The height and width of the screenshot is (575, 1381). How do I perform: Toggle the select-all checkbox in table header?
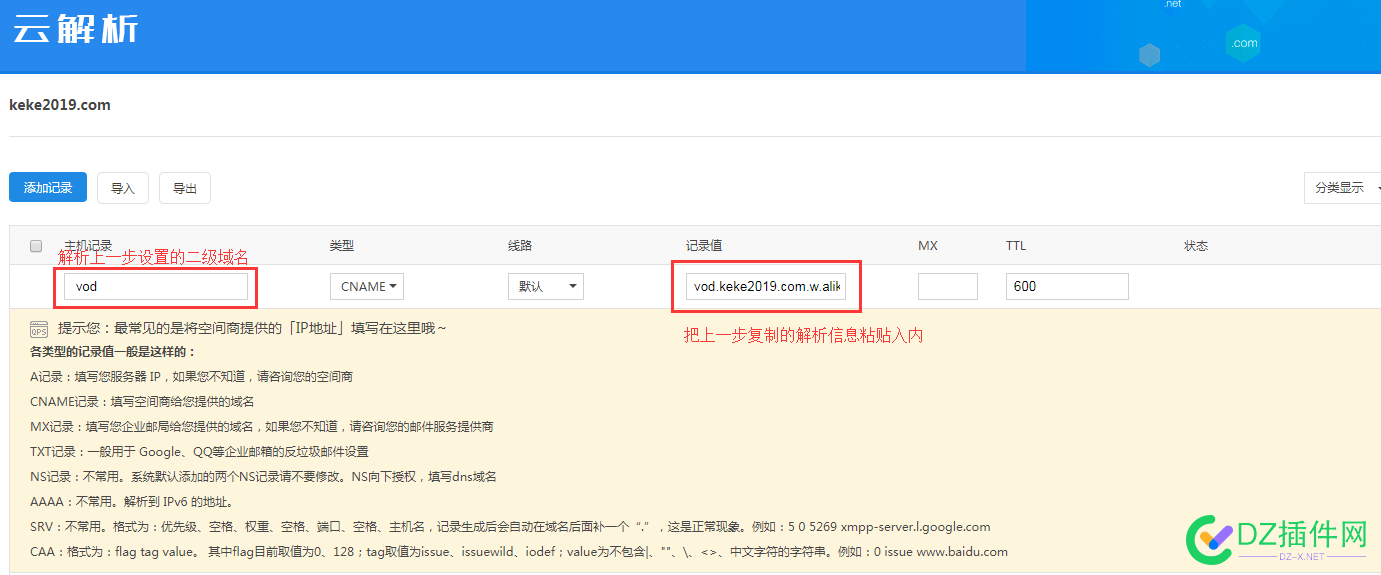36,246
